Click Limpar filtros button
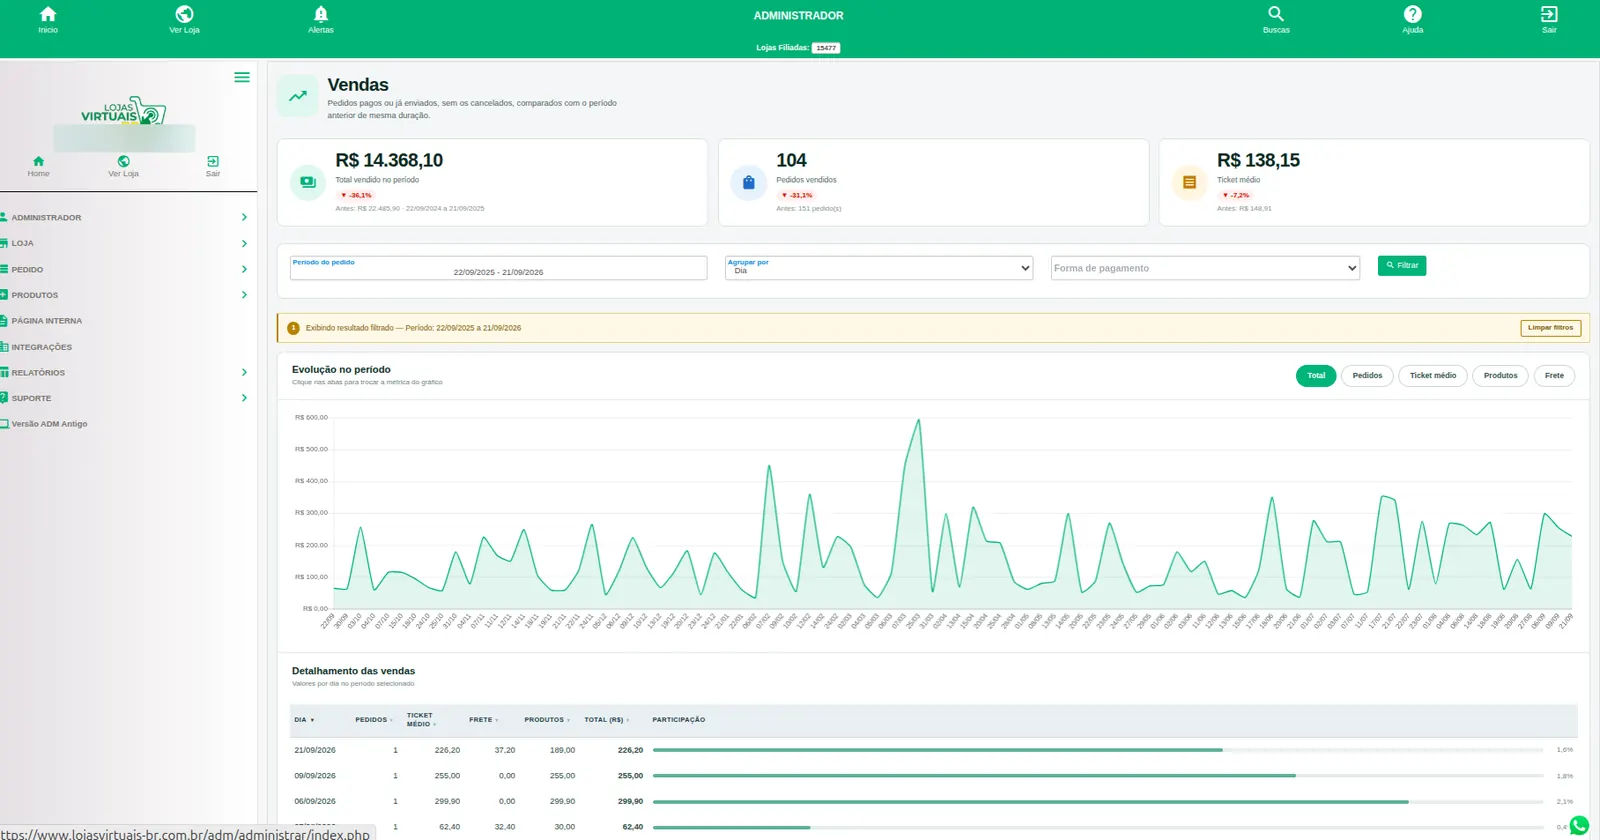Viewport: 1600px width, 840px height. tap(1550, 328)
